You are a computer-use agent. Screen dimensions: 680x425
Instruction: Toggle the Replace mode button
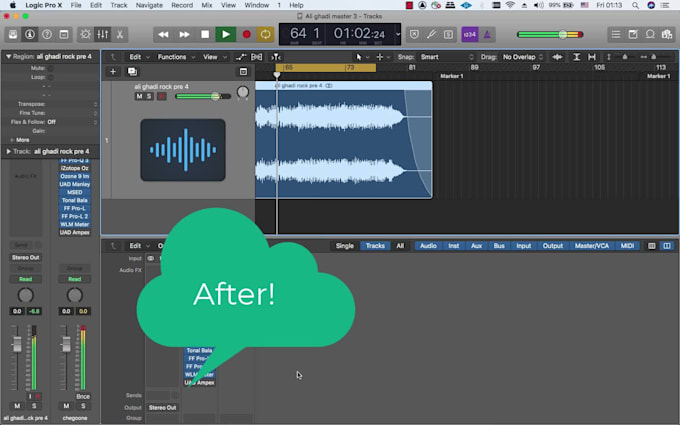click(415, 34)
